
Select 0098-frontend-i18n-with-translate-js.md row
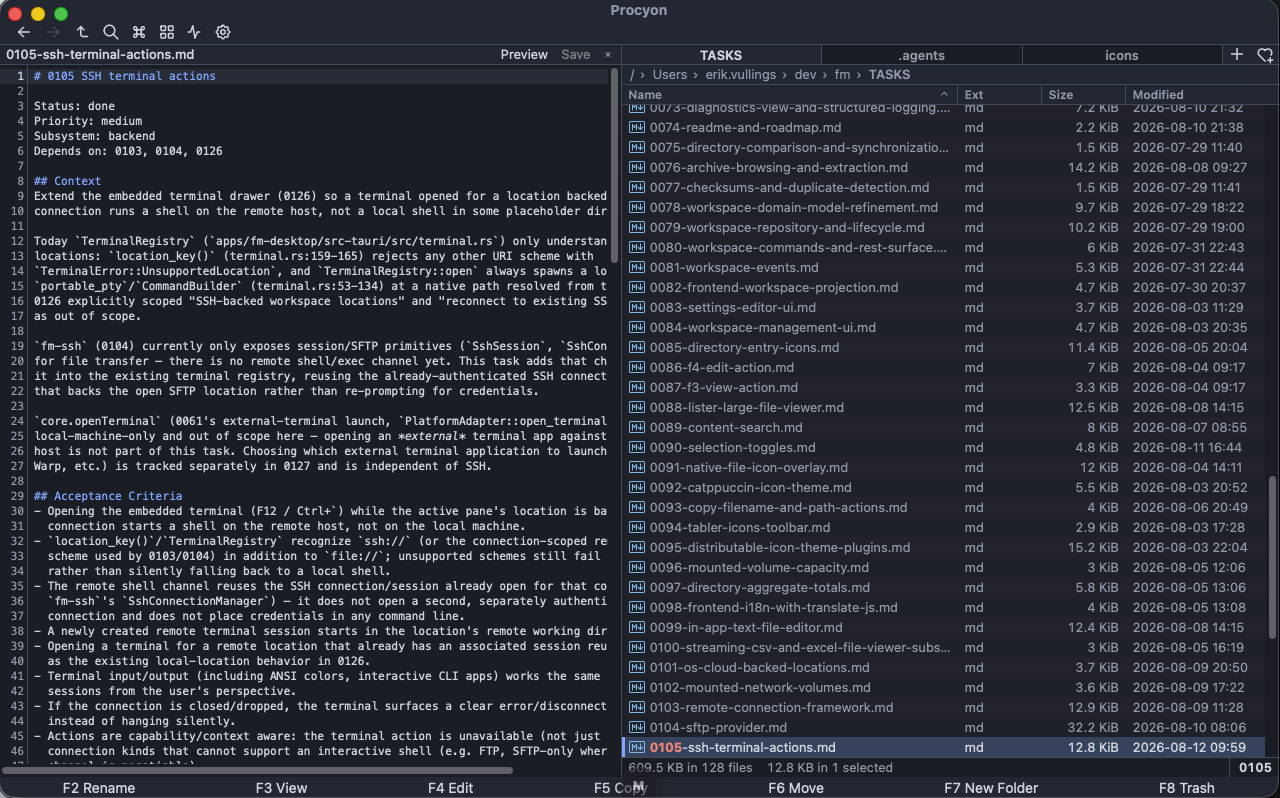(943, 607)
